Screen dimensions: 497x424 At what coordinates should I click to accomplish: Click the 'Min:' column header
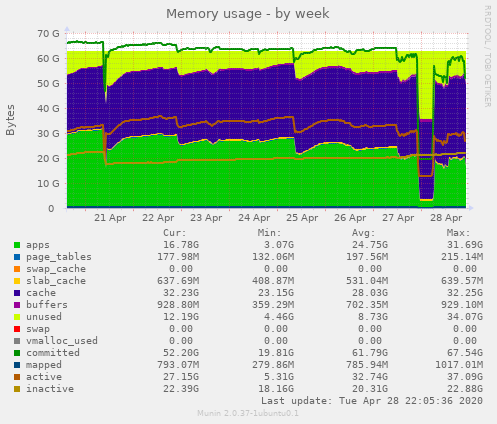[x=269, y=233]
